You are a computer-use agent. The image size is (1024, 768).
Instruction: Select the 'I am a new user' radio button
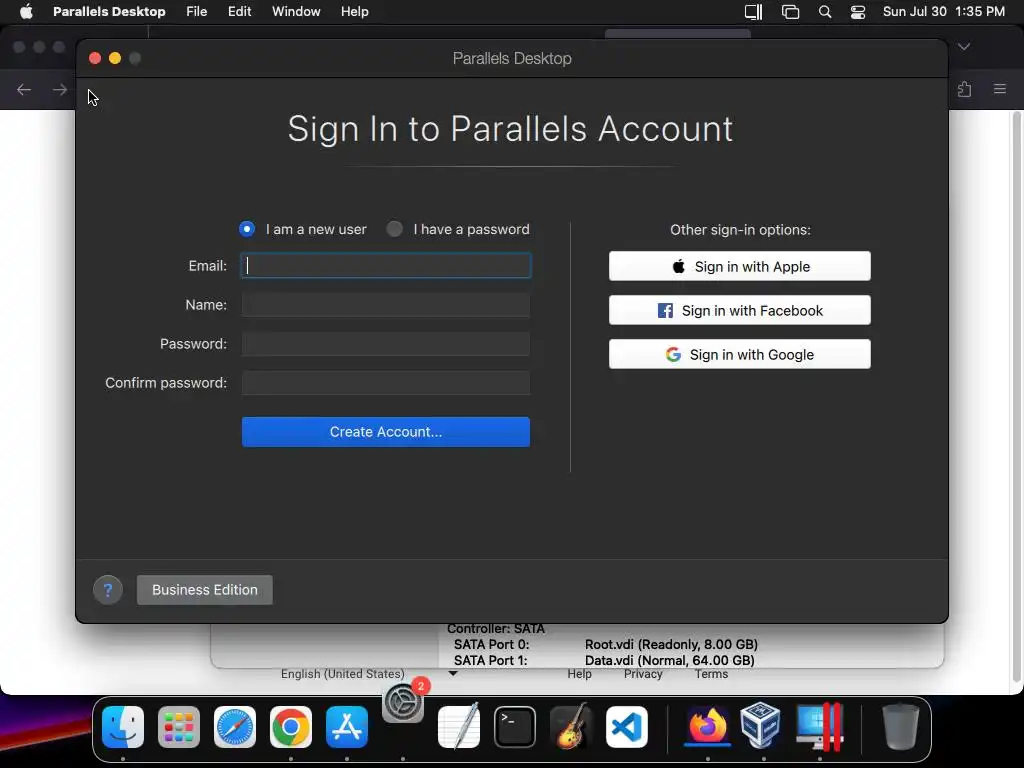247,229
